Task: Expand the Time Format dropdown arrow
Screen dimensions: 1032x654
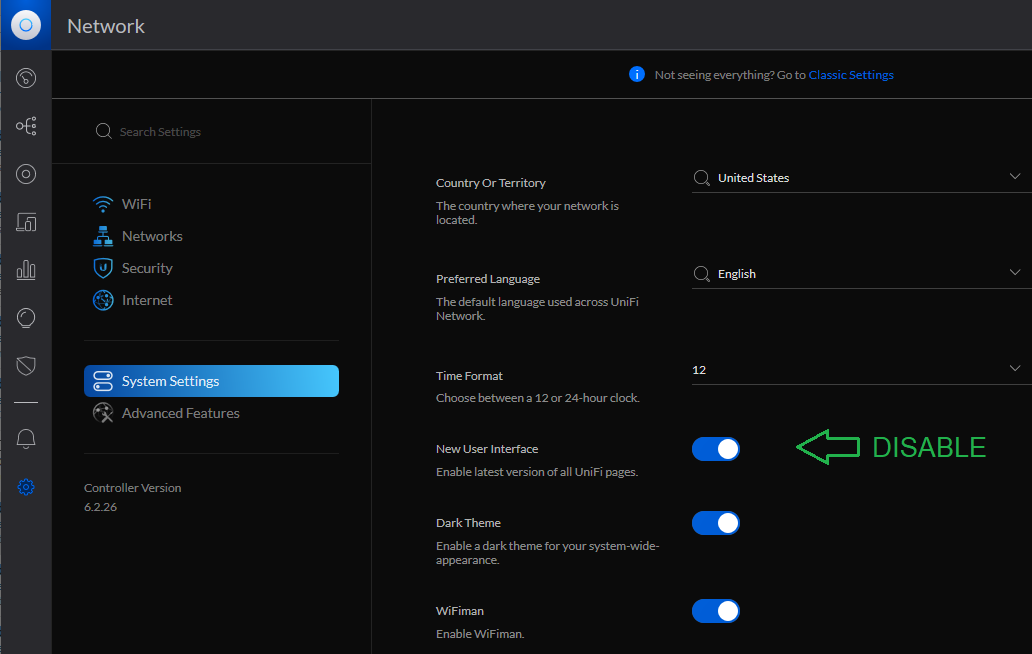Action: 1015,368
